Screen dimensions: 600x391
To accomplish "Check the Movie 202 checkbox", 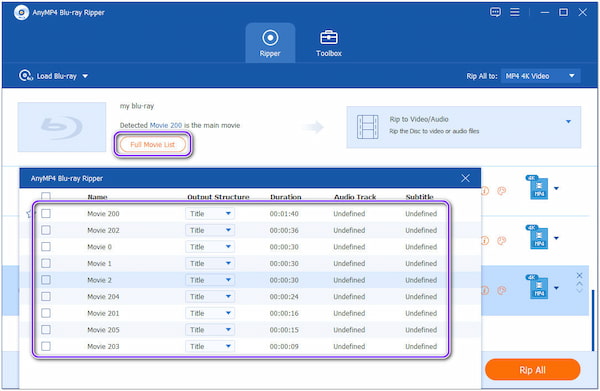I will [46, 230].
